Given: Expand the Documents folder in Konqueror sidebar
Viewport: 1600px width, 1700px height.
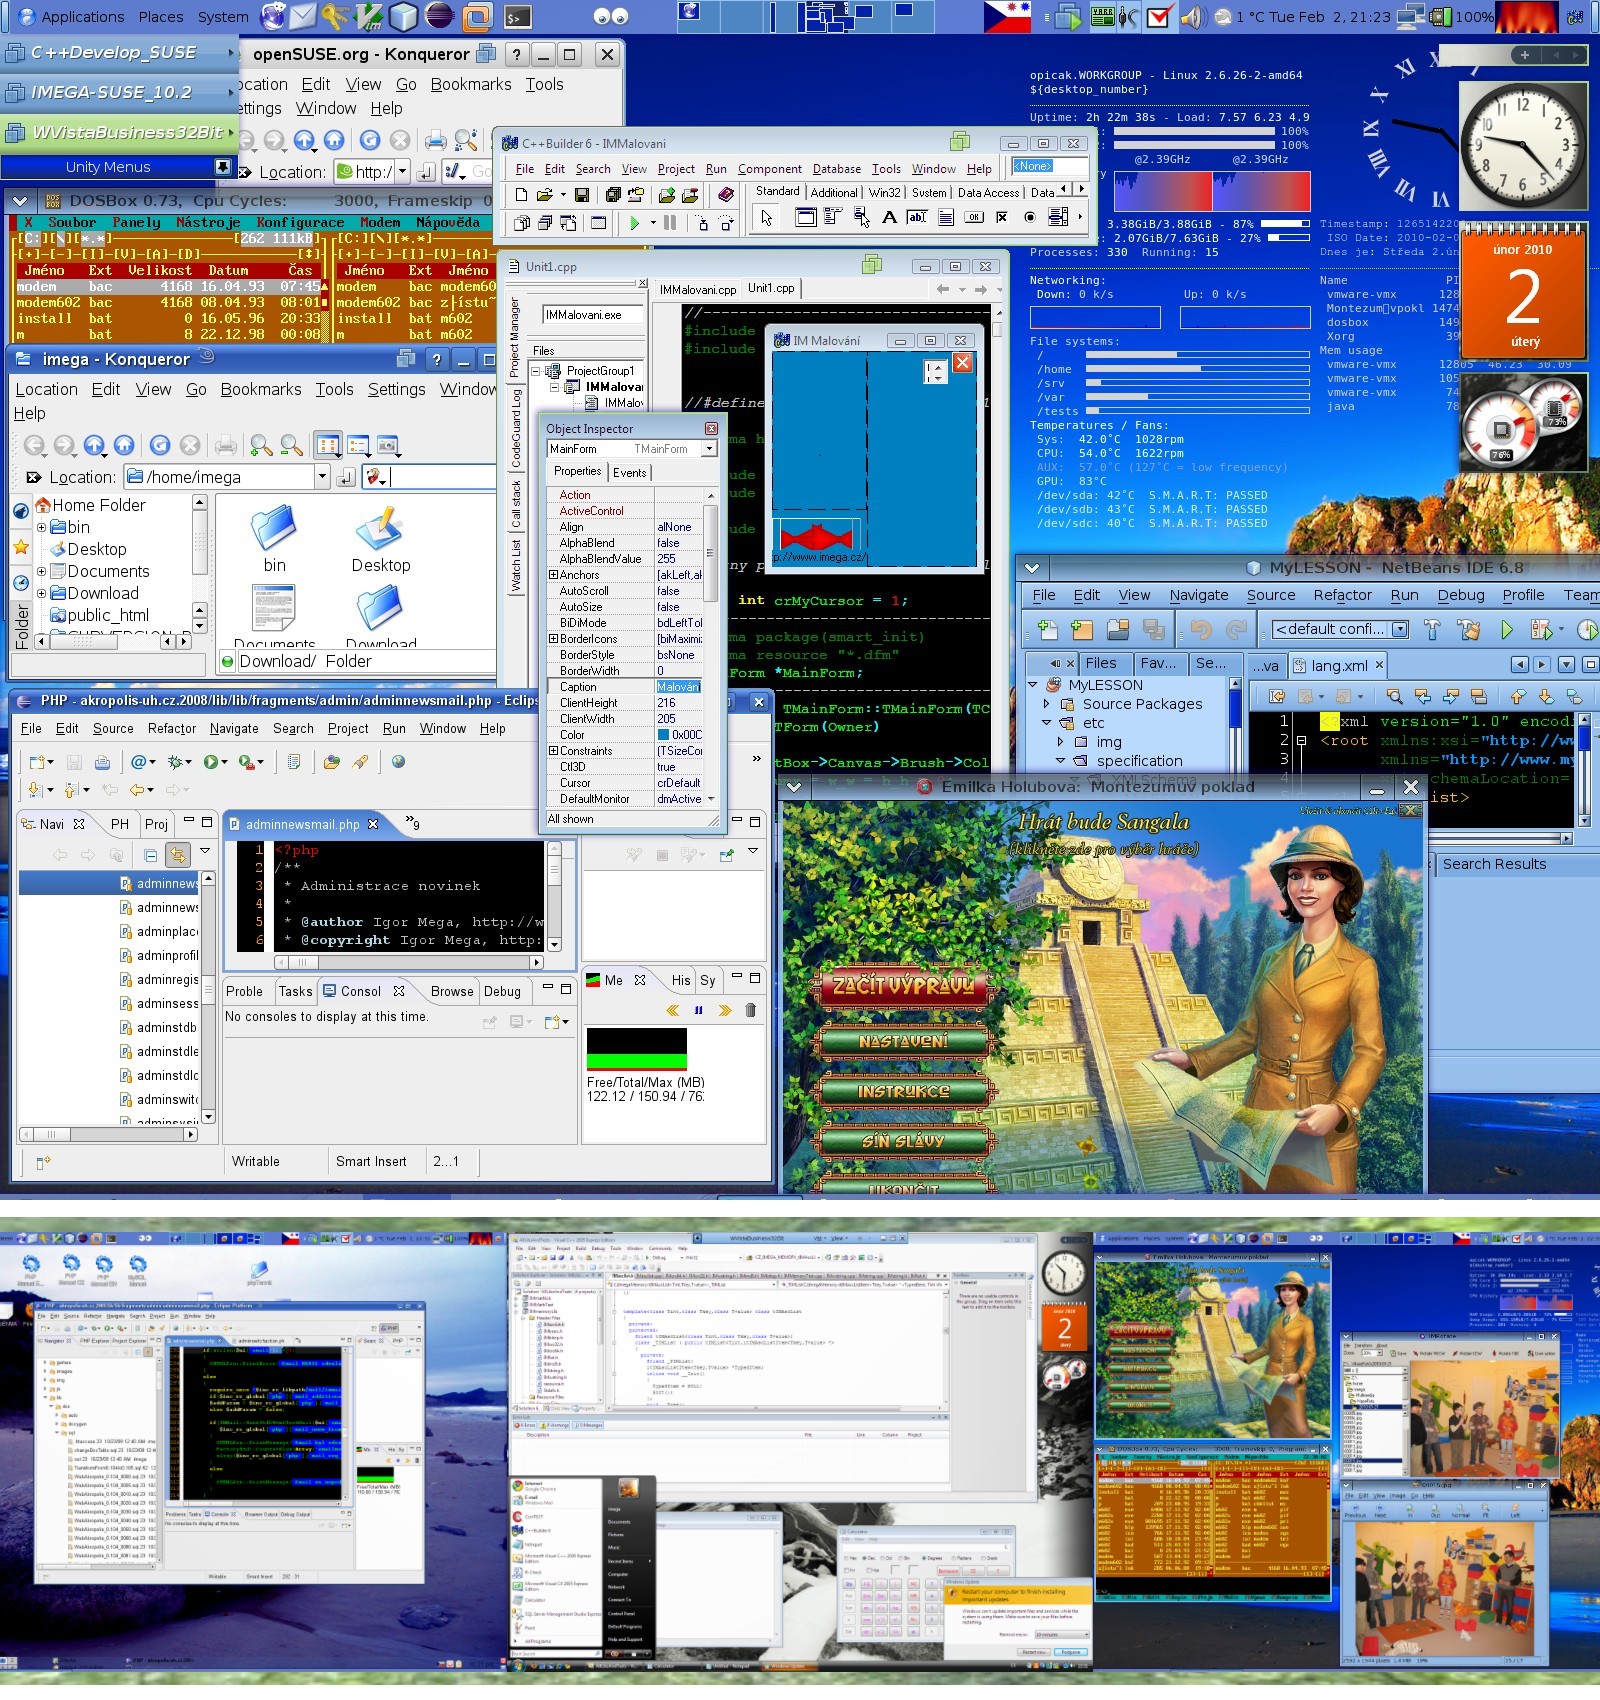Looking at the screenshot, I should point(41,572).
